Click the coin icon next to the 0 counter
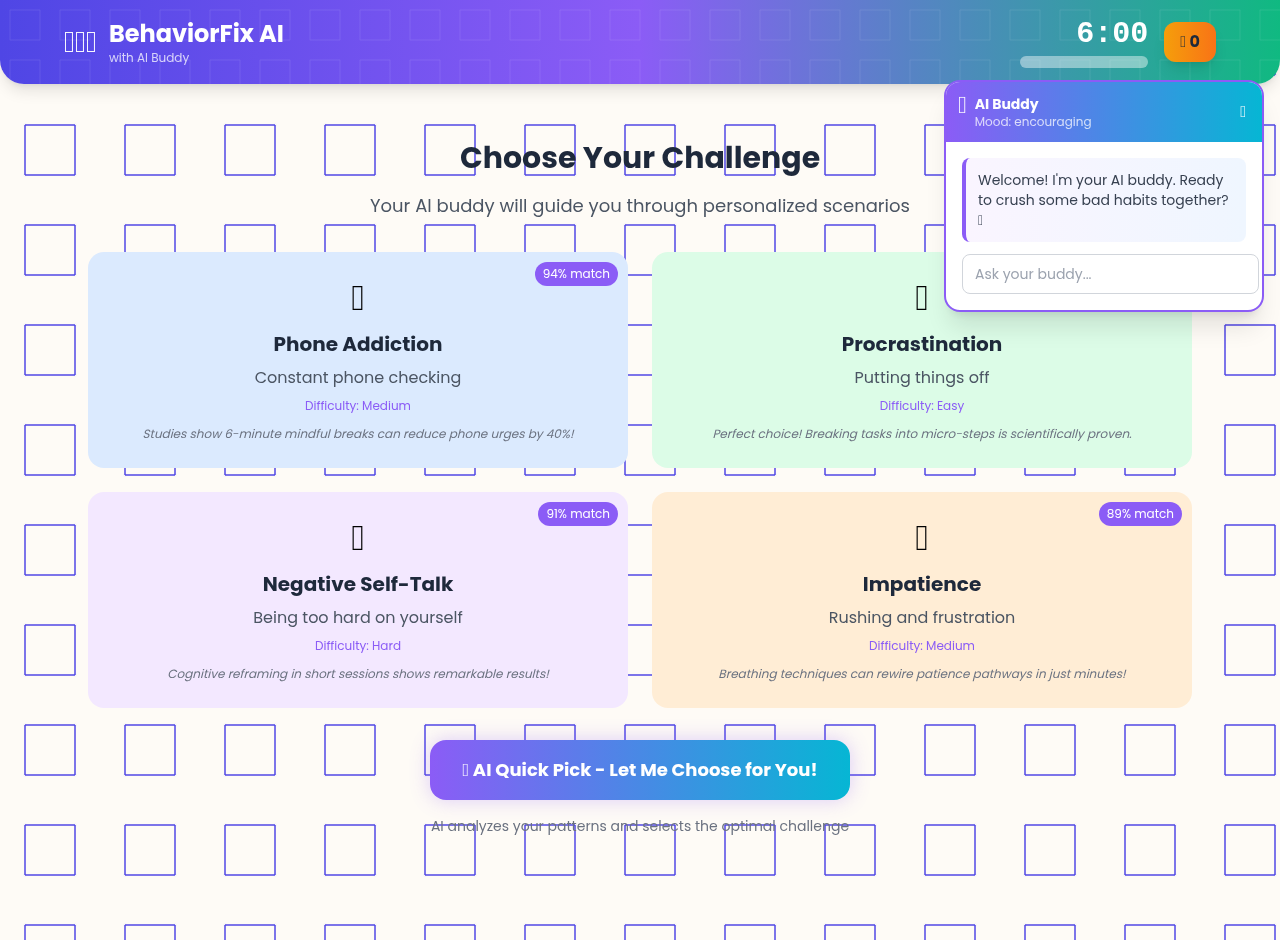Viewport: 1280px width, 940px height. pos(1183,41)
